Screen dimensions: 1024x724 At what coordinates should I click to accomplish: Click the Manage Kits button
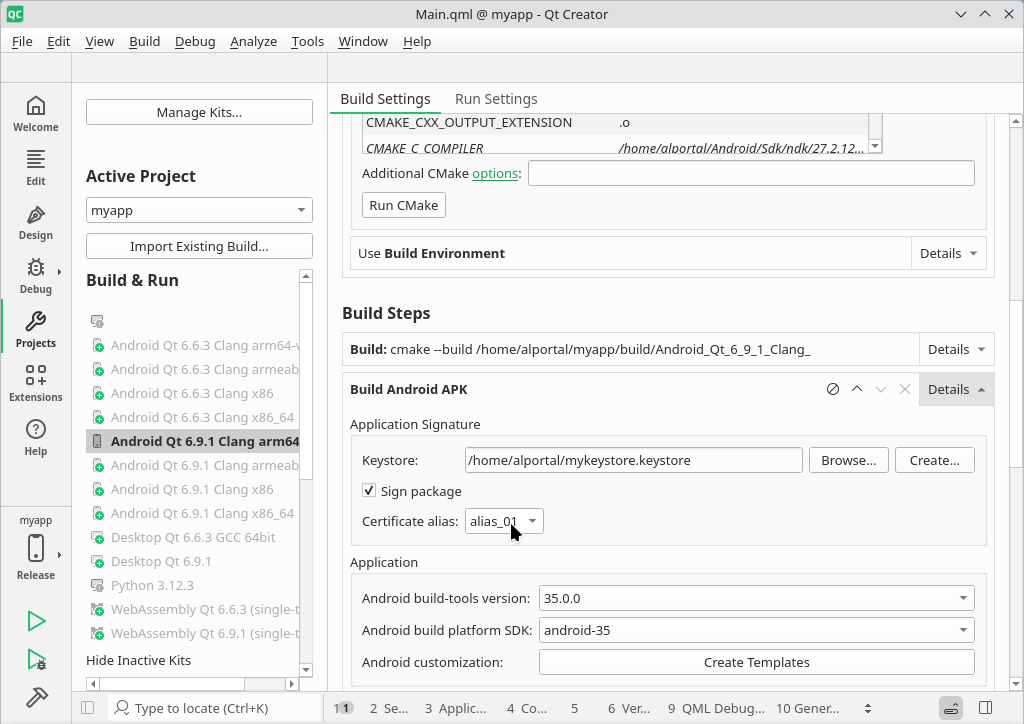click(199, 112)
